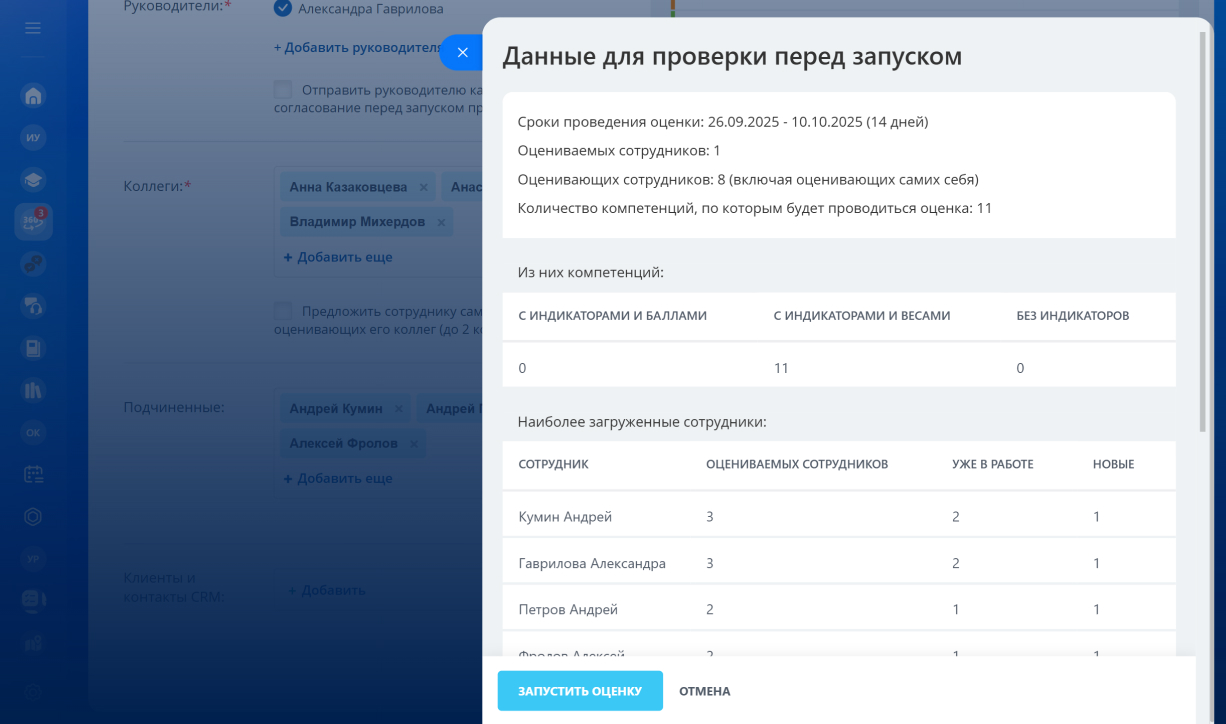Open the graduation cap learning icon
1226x724 pixels.
tap(33, 181)
